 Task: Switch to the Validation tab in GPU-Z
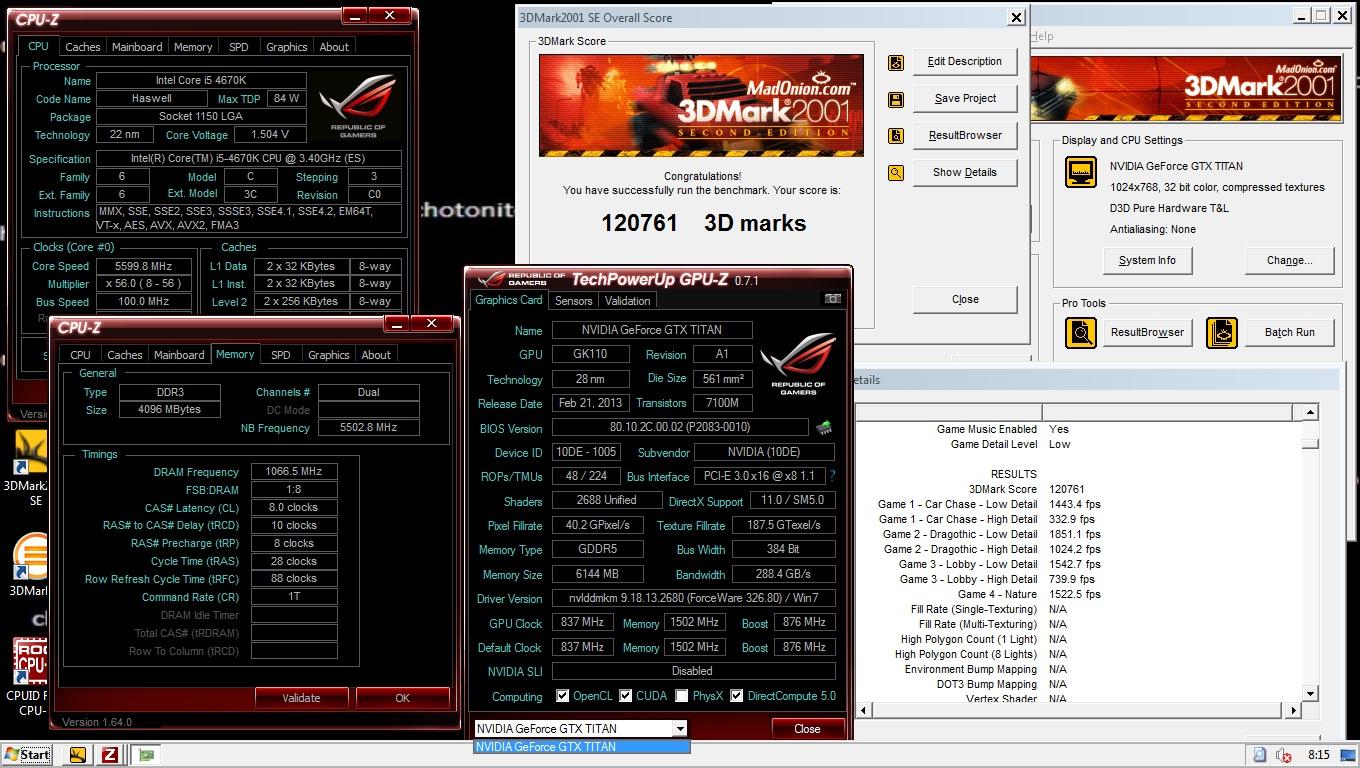coord(628,300)
